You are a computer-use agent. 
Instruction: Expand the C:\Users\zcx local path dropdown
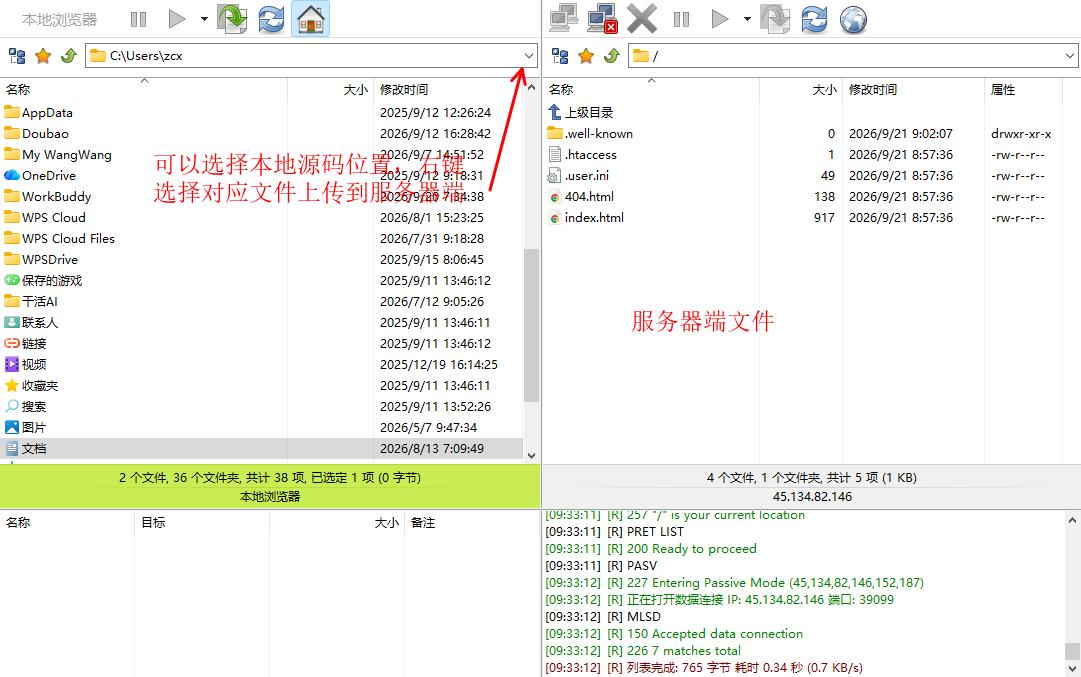tap(529, 56)
